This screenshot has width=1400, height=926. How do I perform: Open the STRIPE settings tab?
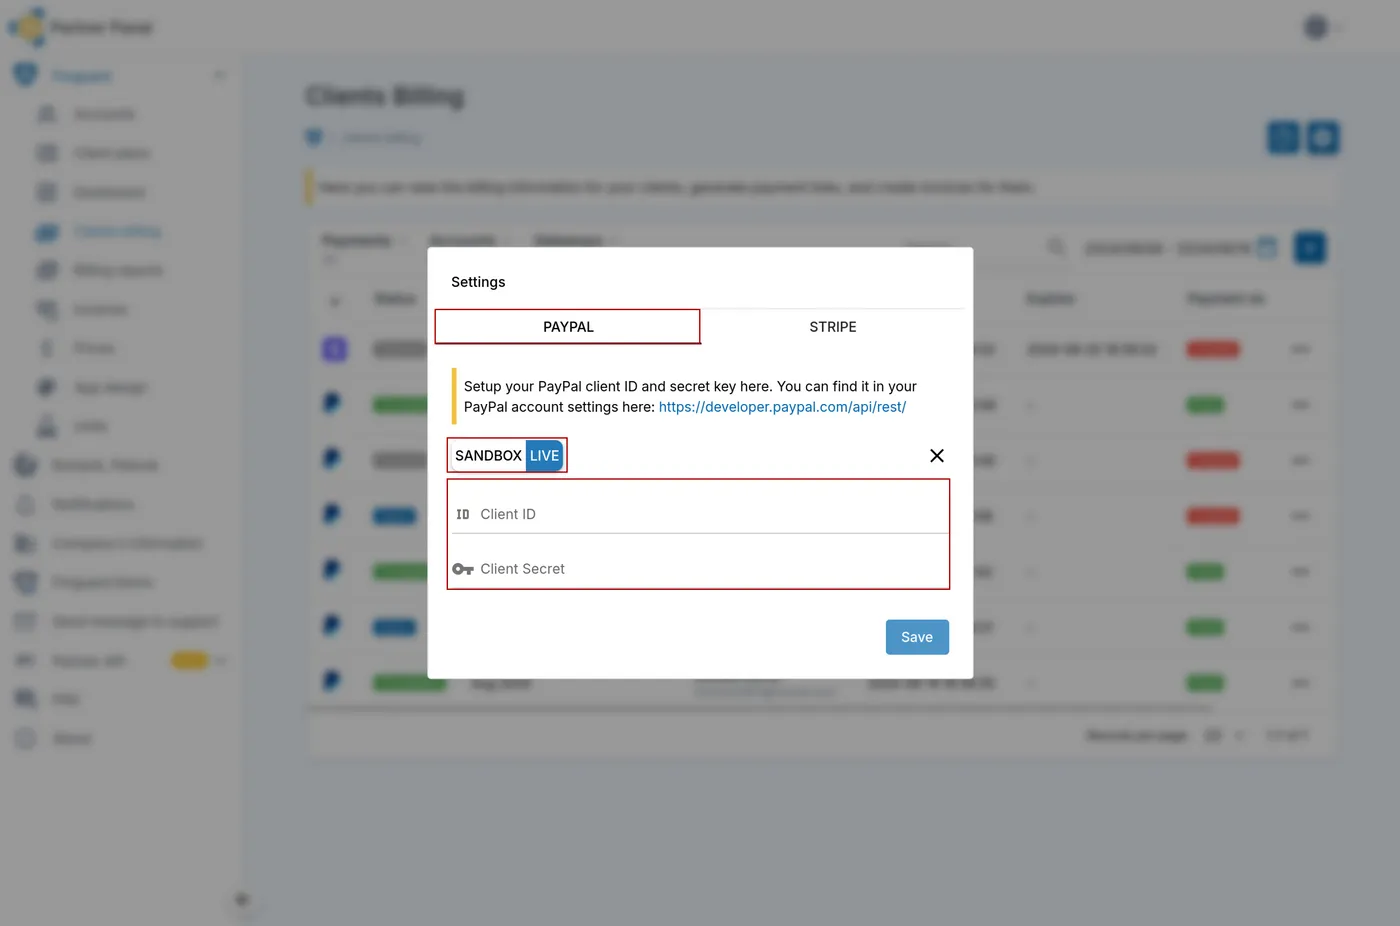click(x=833, y=327)
